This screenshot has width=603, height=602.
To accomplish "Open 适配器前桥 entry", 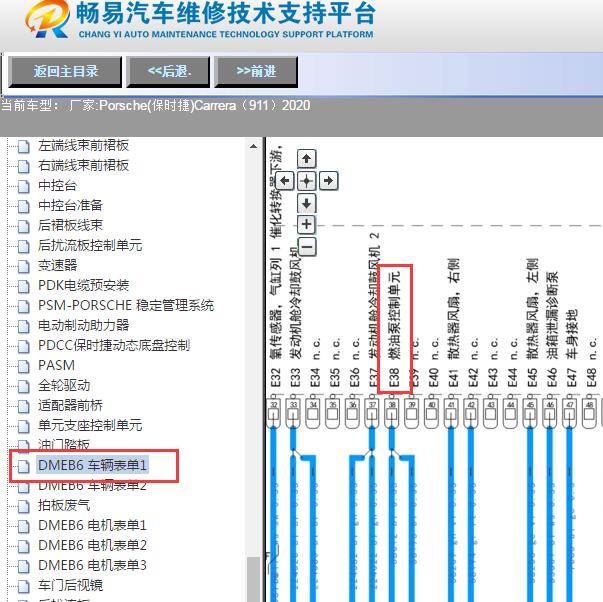I will [x=70, y=405].
